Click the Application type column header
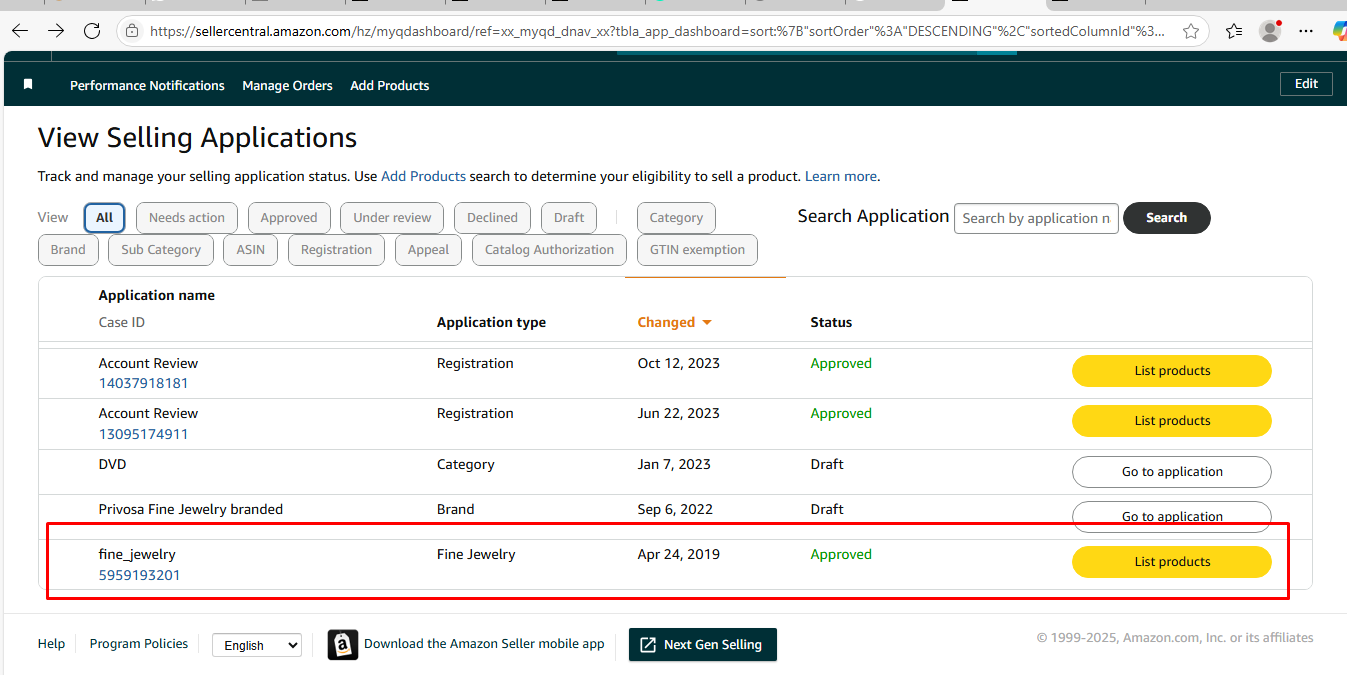 point(491,323)
